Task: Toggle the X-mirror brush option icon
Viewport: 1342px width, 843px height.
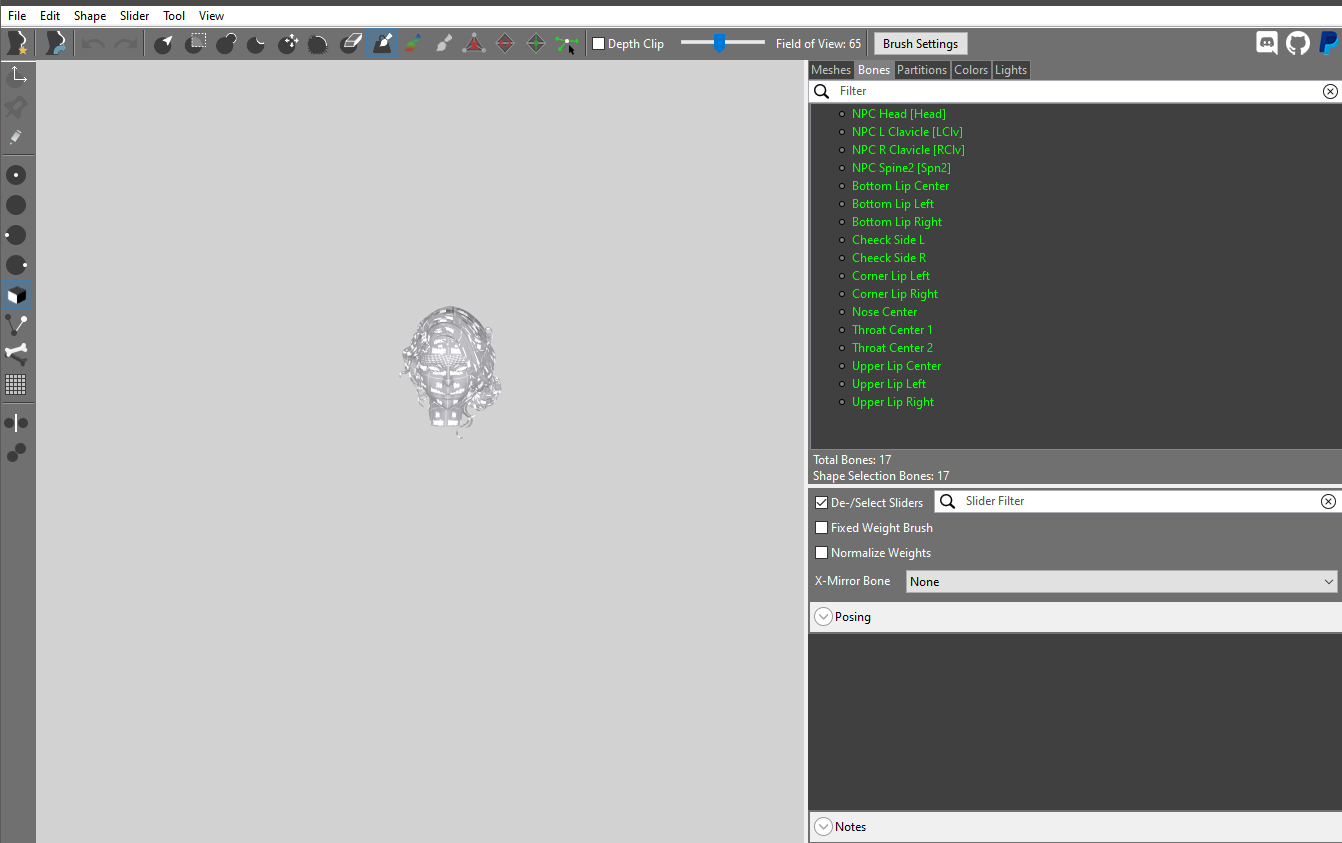Action: tap(16, 422)
